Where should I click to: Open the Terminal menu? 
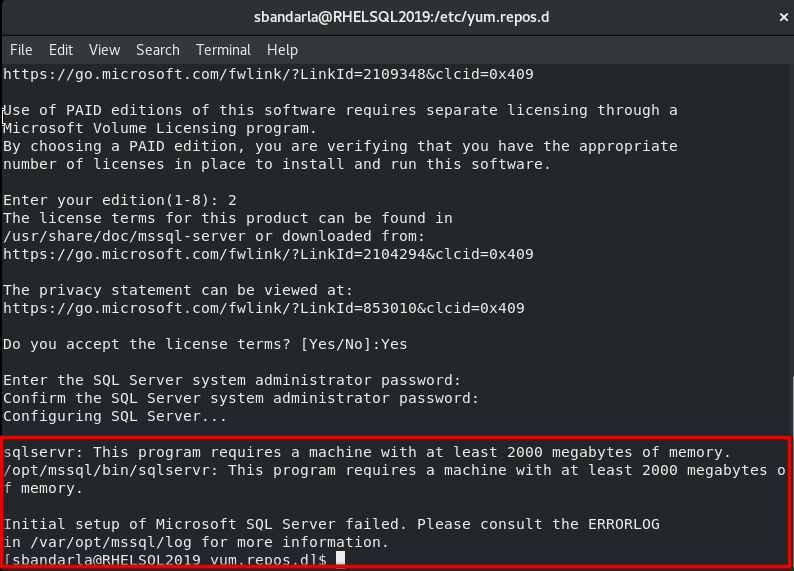click(x=223, y=49)
